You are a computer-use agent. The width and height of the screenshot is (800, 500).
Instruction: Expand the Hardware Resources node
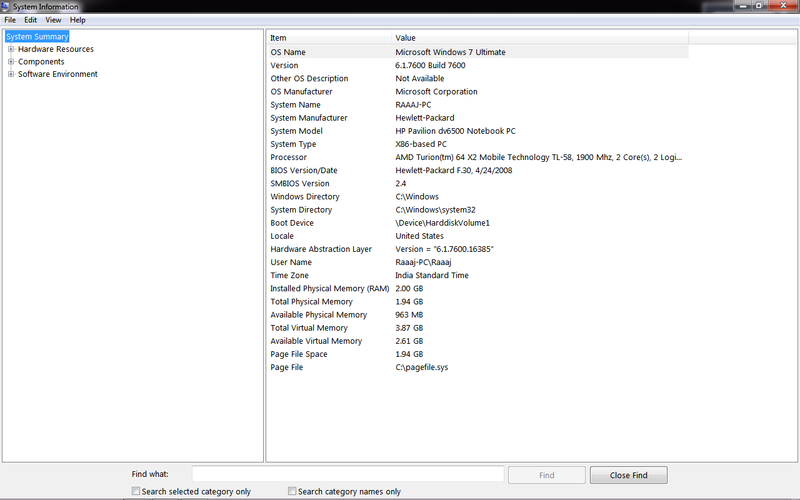(11, 49)
